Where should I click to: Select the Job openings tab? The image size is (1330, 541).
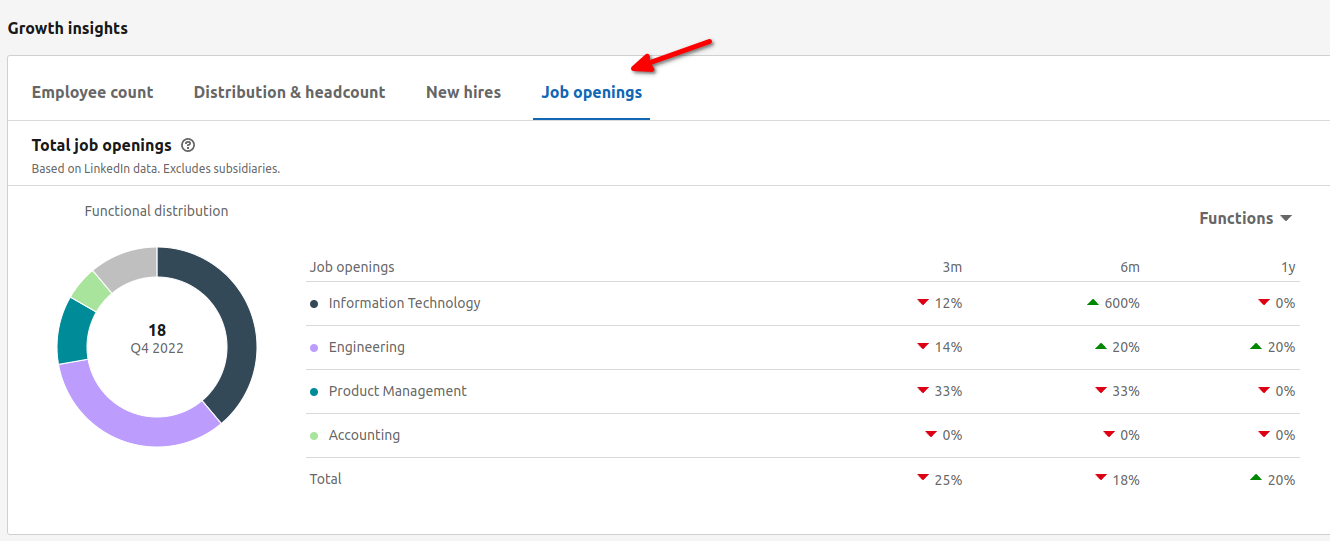(592, 92)
